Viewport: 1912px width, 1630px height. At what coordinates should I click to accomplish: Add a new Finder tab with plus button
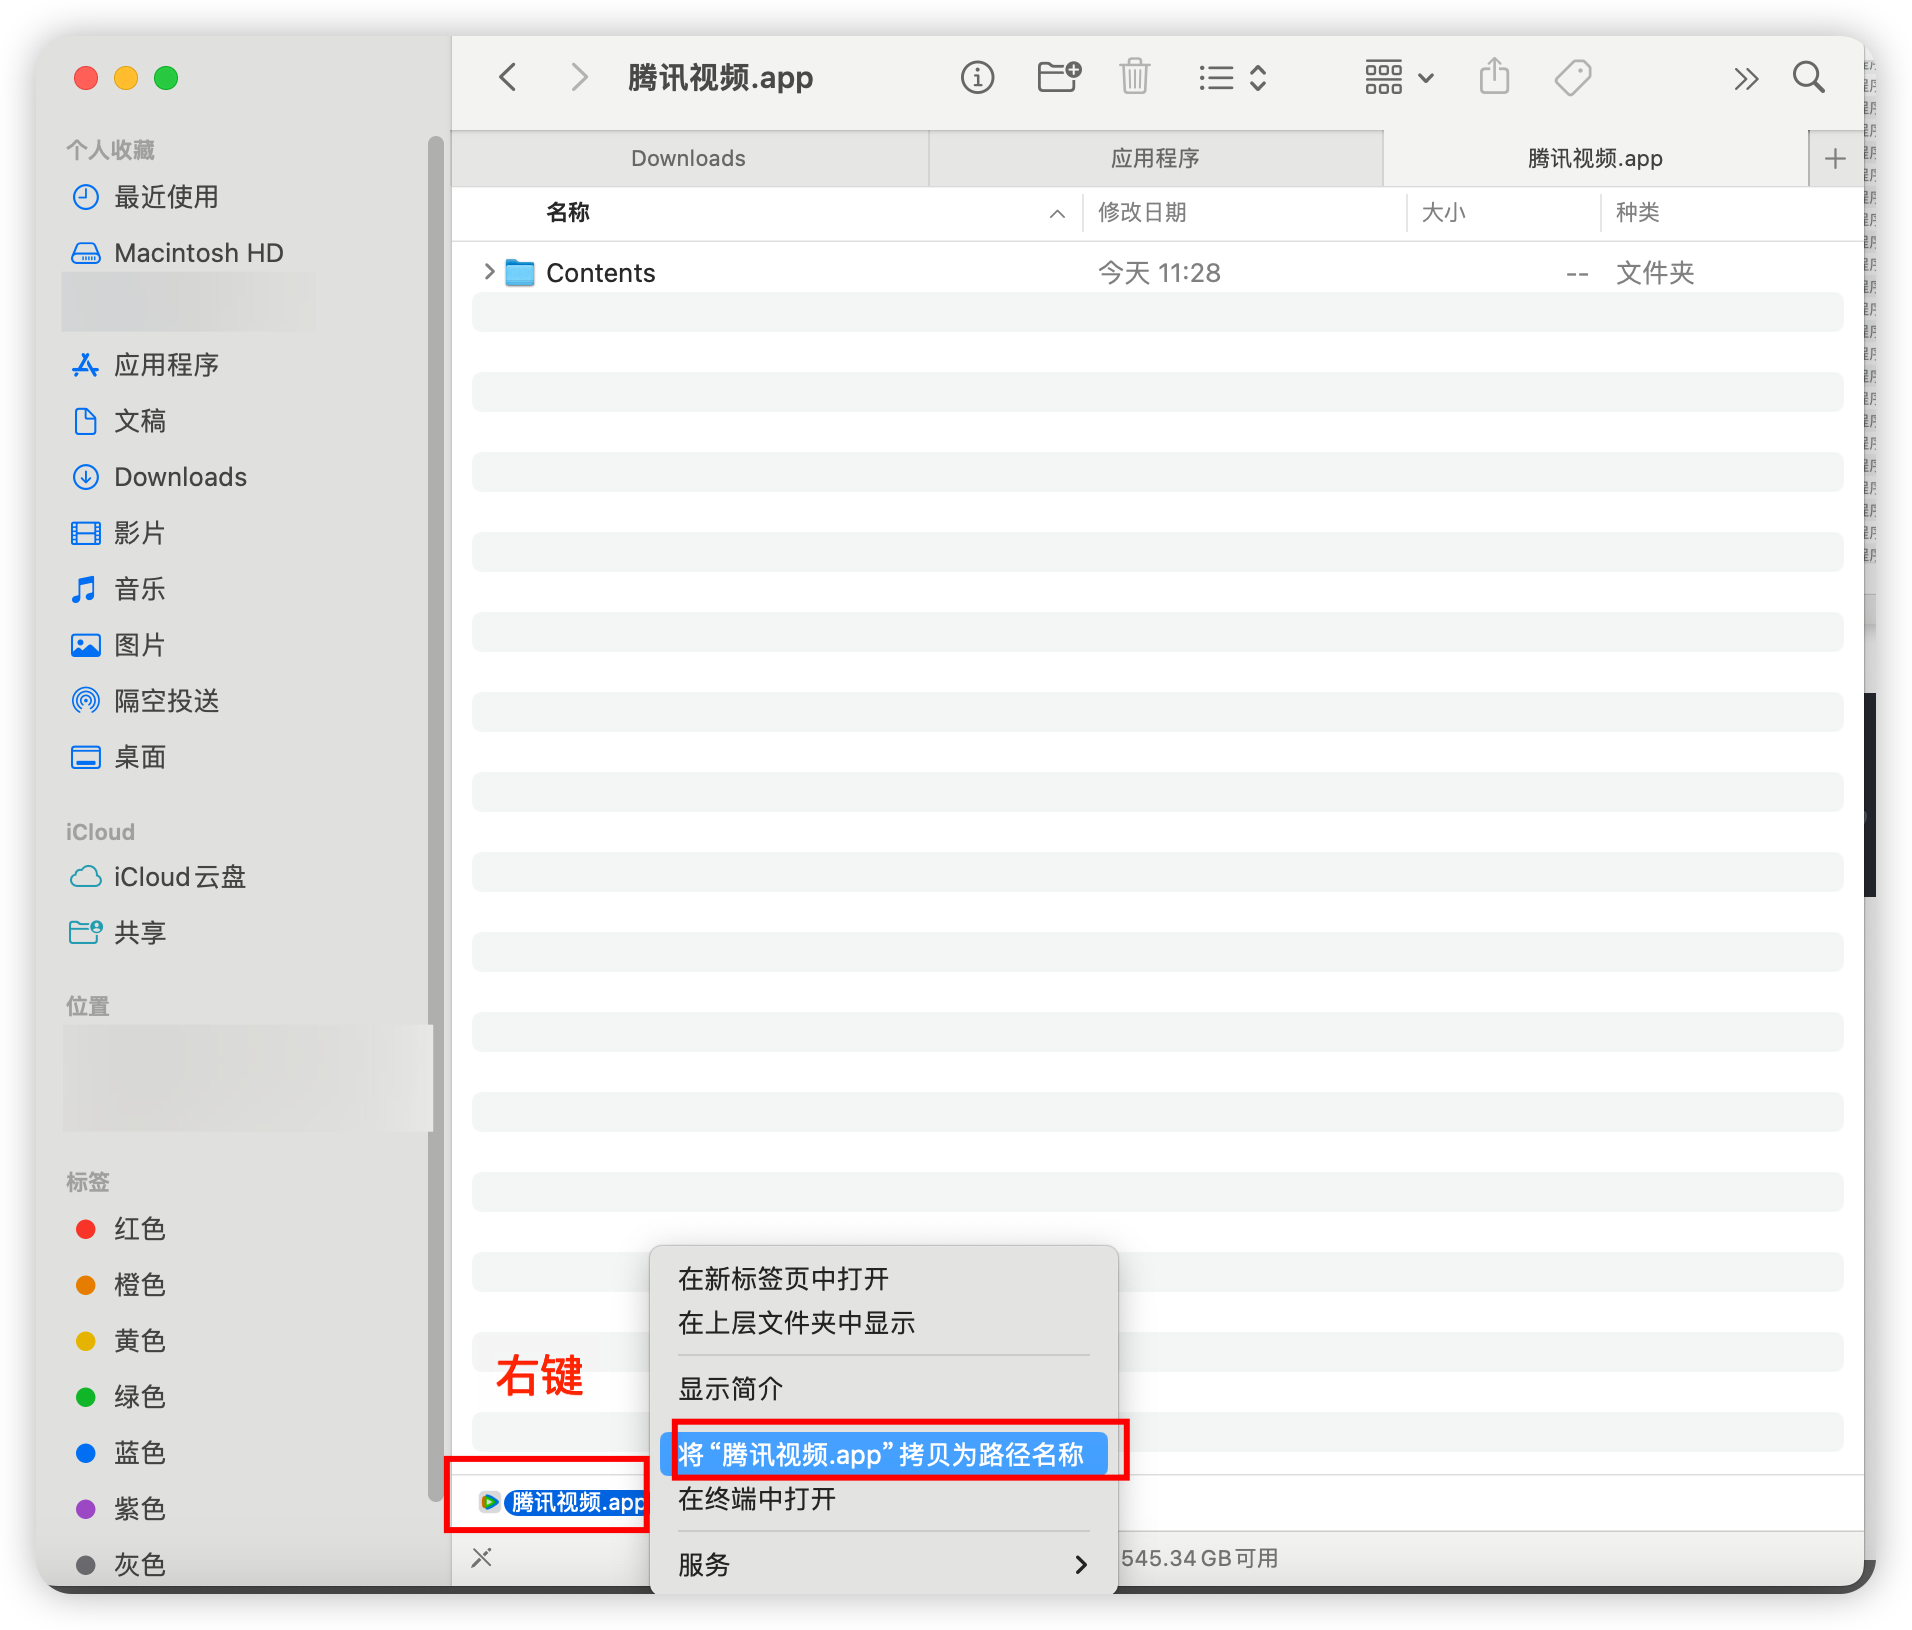1835,158
